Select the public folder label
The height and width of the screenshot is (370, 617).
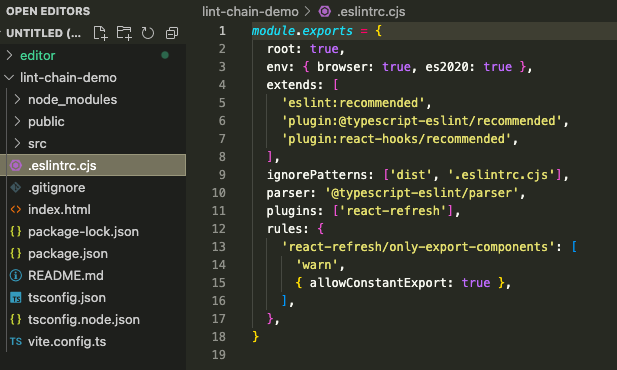(x=46, y=121)
